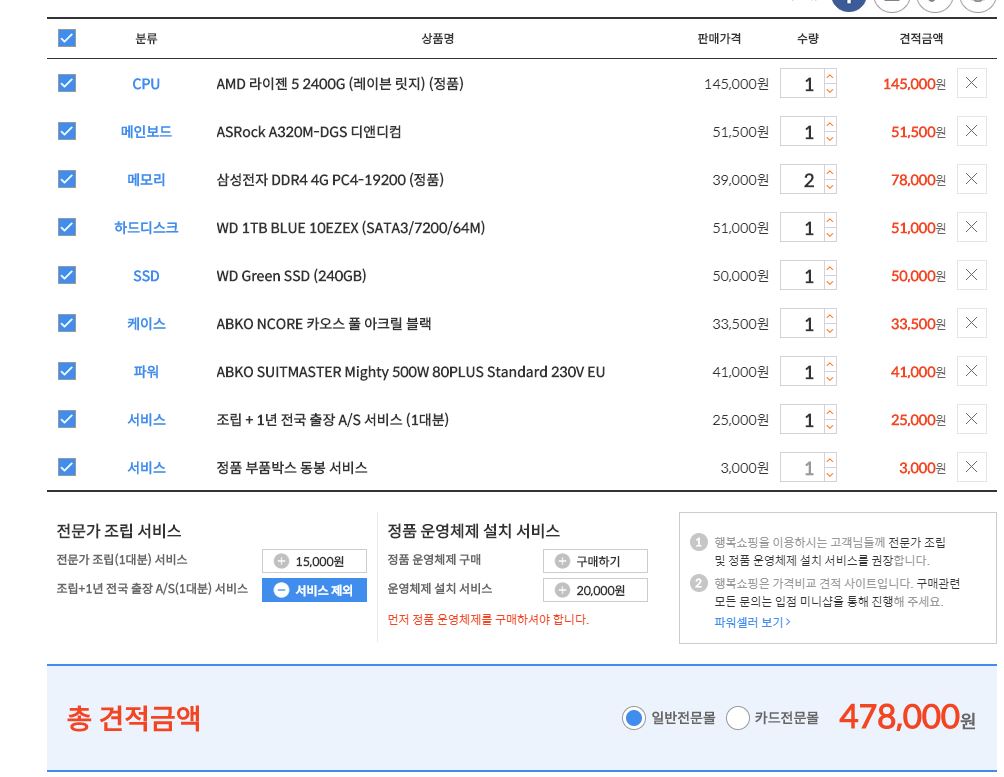Image resolution: width=1004 pixels, height=777 pixels.
Task: Click plus icon on 15,000원 assembly button
Action: [281, 561]
